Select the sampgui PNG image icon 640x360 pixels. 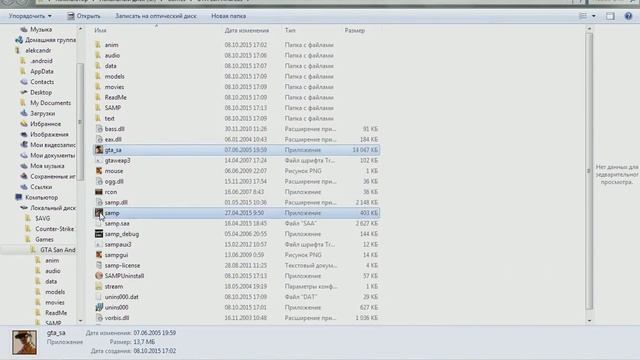click(98, 255)
